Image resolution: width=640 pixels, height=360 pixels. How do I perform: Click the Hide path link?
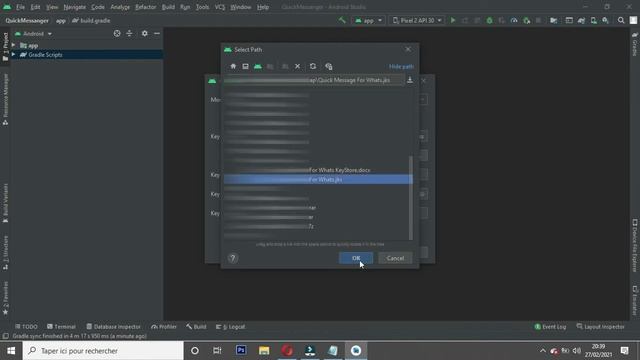[401, 66]
